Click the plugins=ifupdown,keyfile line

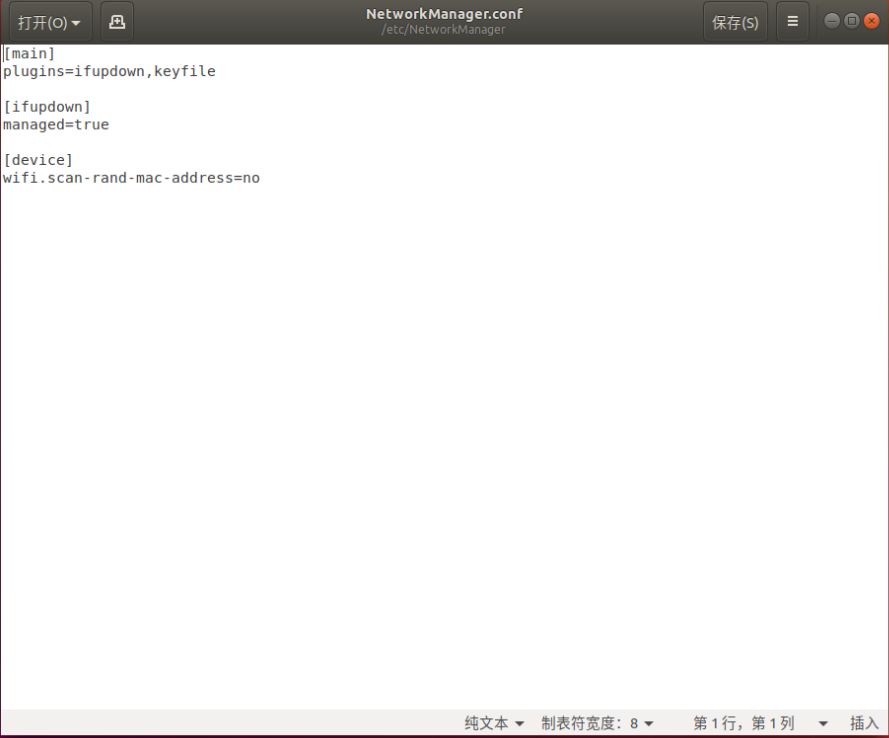pyautogui.click(x=109, y=71)
